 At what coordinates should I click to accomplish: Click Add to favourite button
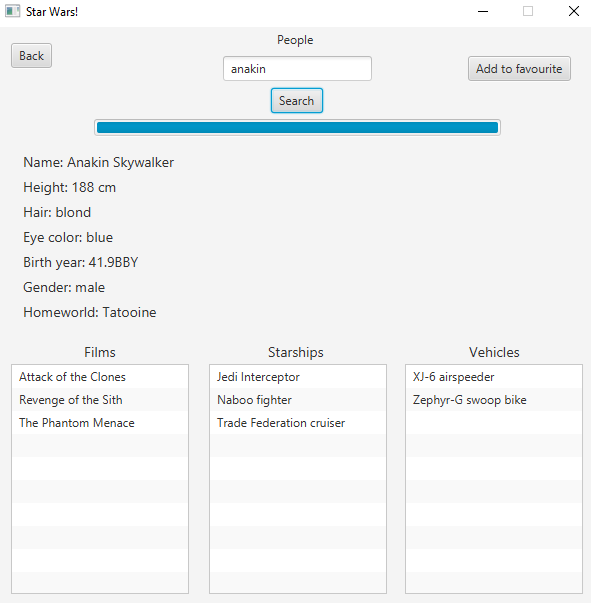[x=519, y=69]
